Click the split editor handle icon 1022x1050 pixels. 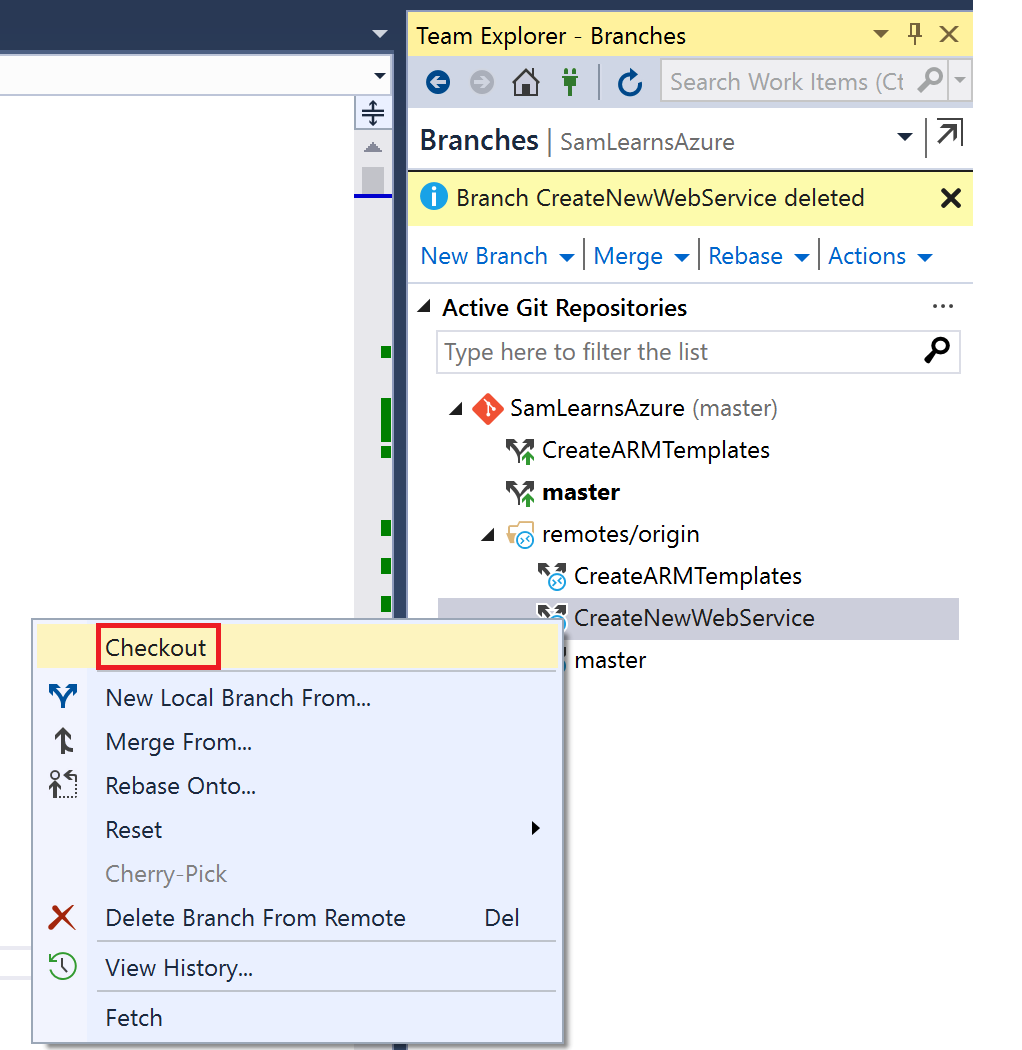pos(372,113)
